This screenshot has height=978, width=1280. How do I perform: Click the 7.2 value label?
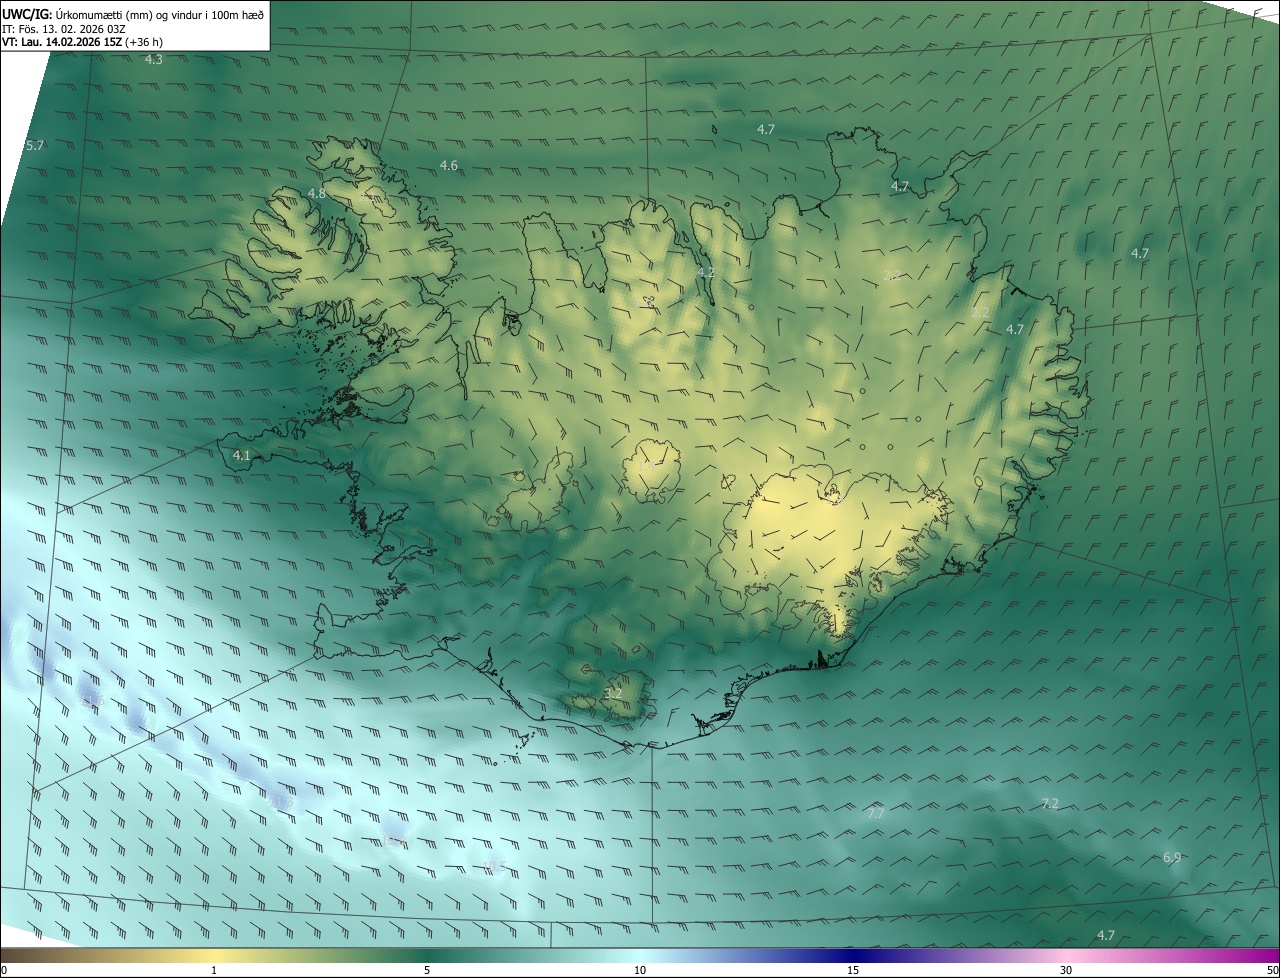pos(1050,803)
